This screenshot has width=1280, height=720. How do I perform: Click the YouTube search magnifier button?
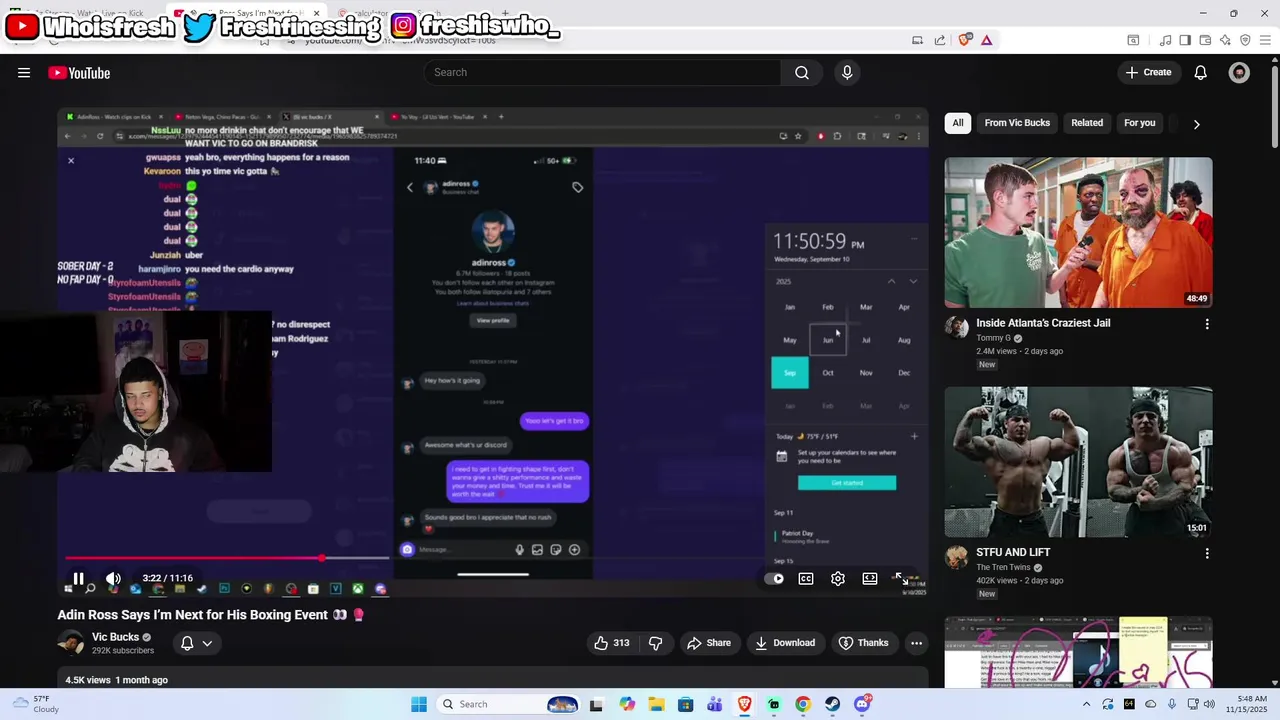pyautogui.click(x=802, y=72)
